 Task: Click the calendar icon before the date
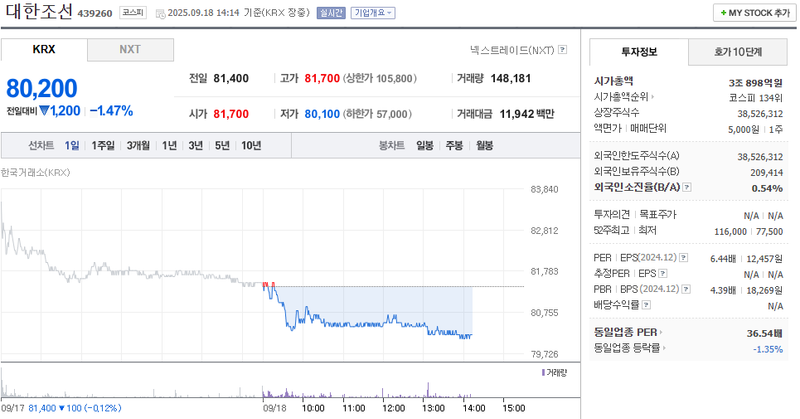160,13
